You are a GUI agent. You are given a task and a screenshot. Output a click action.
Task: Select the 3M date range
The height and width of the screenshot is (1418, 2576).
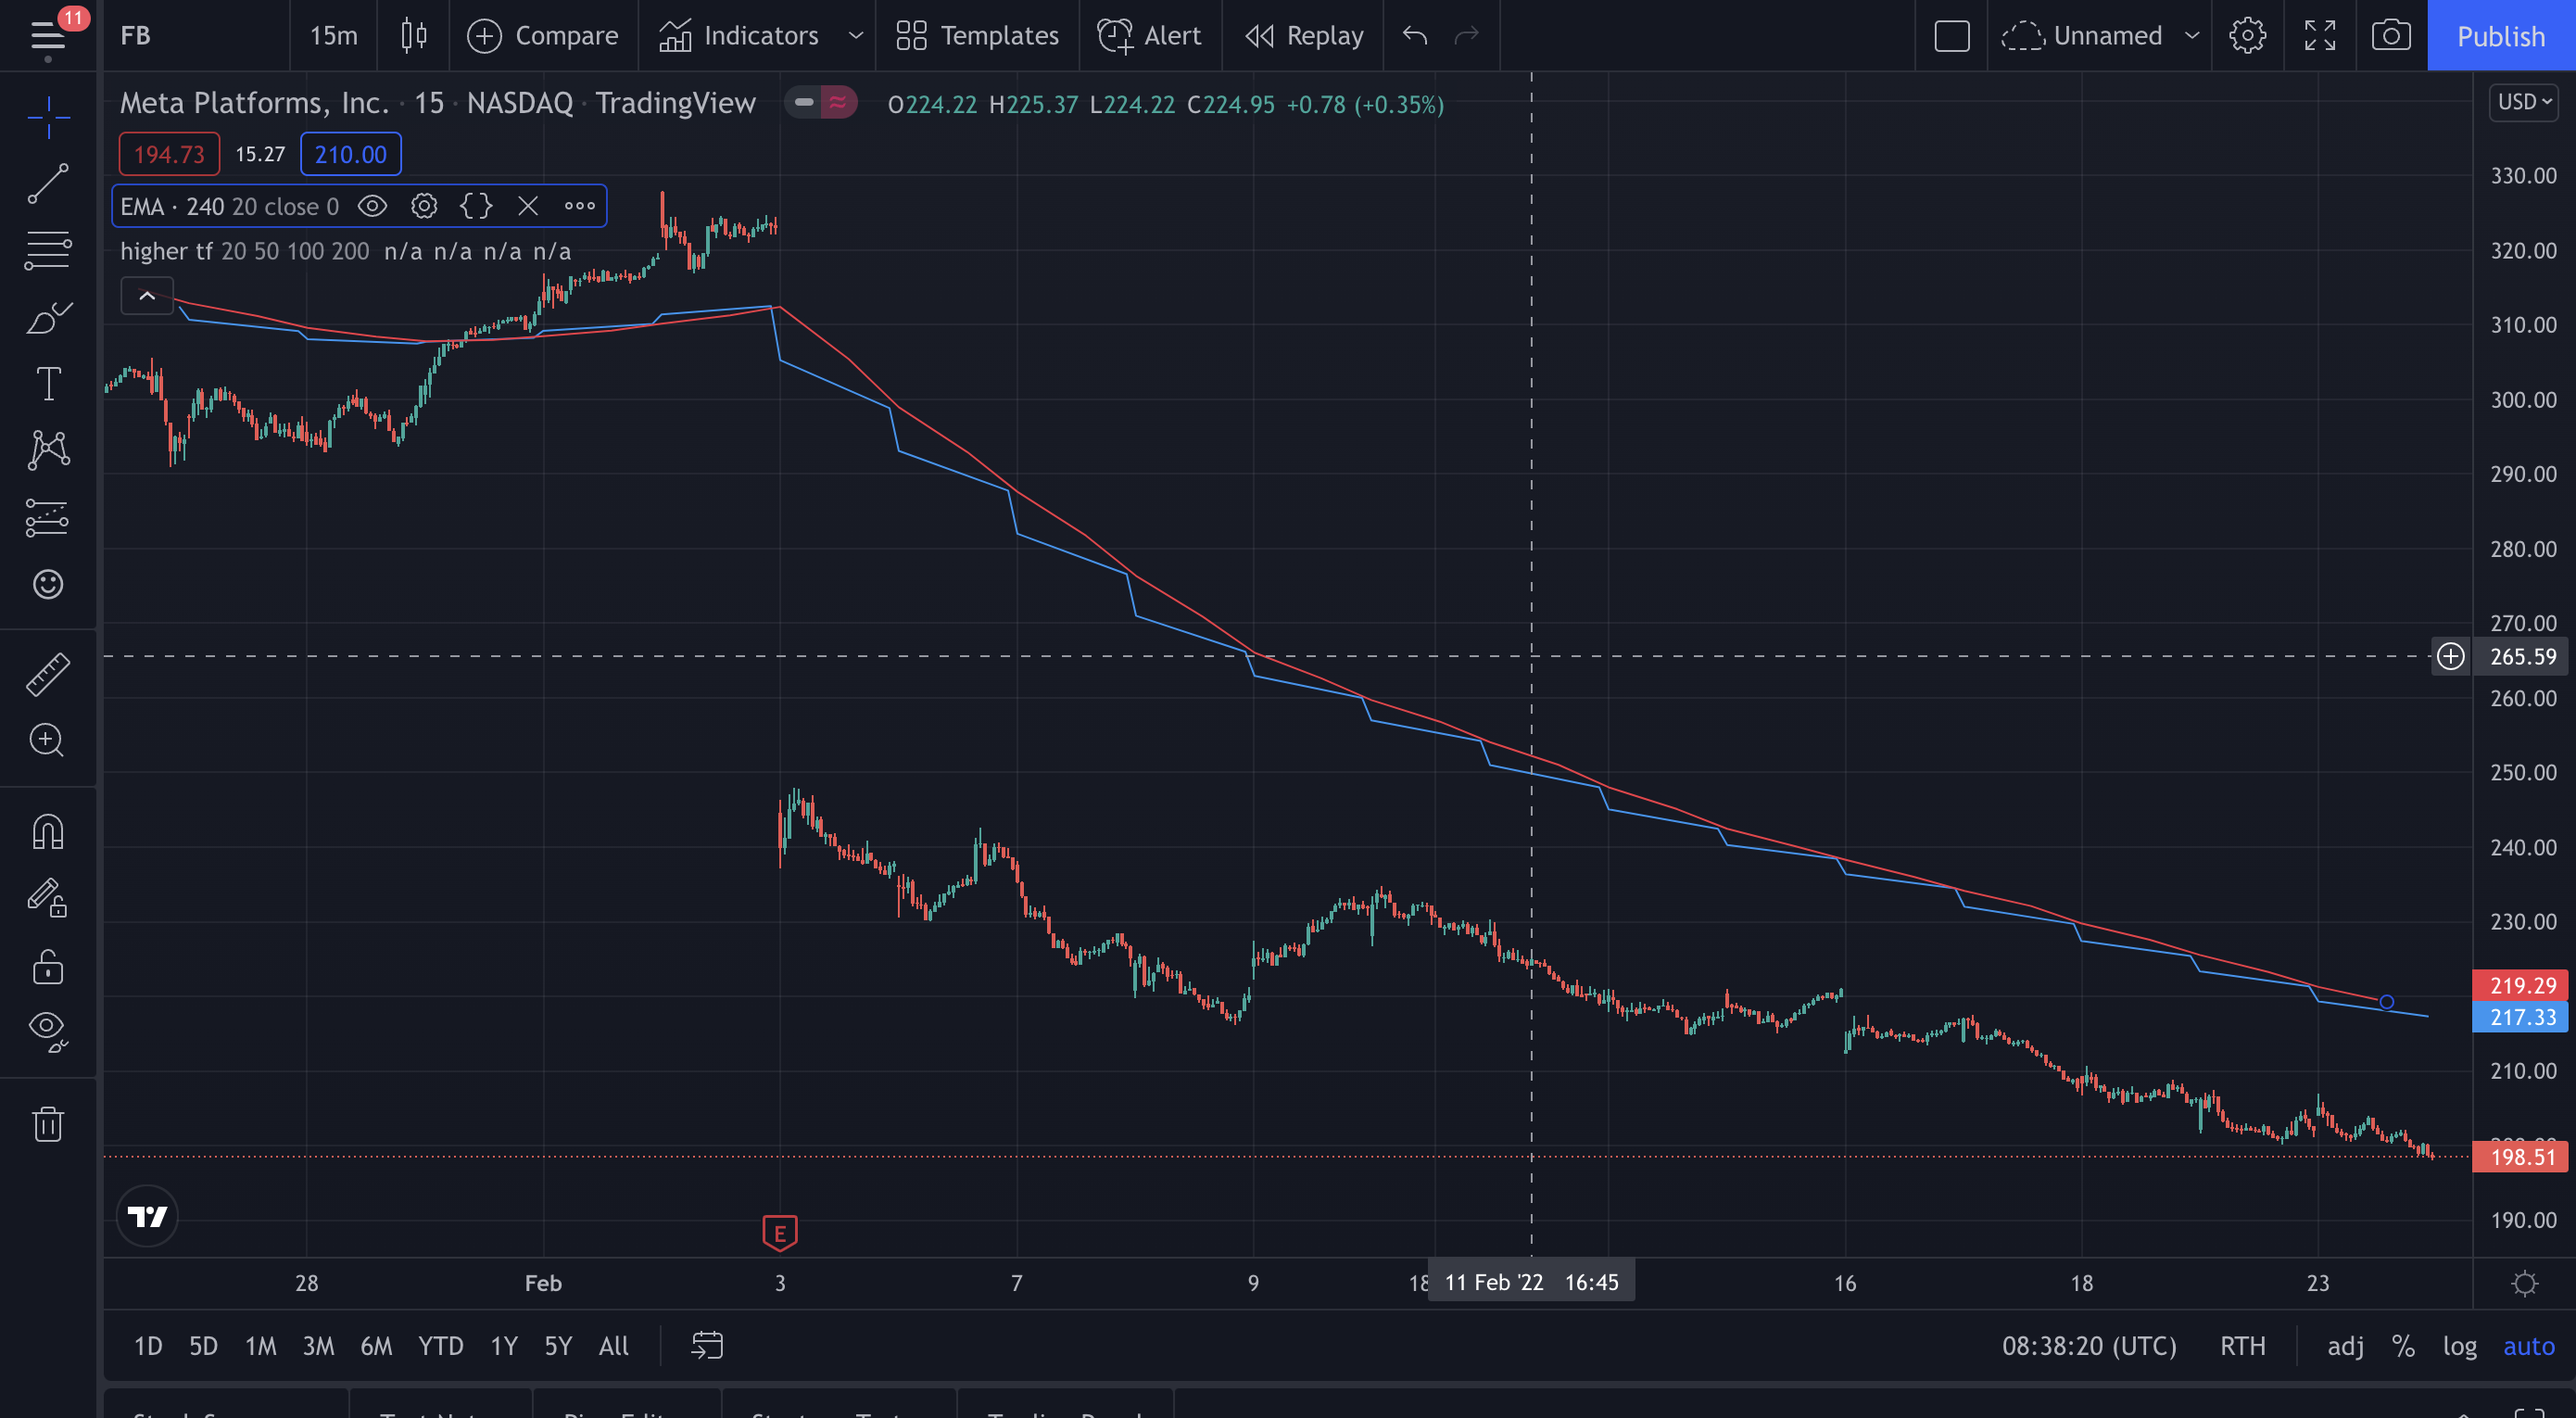click(x=319, y=1346)
